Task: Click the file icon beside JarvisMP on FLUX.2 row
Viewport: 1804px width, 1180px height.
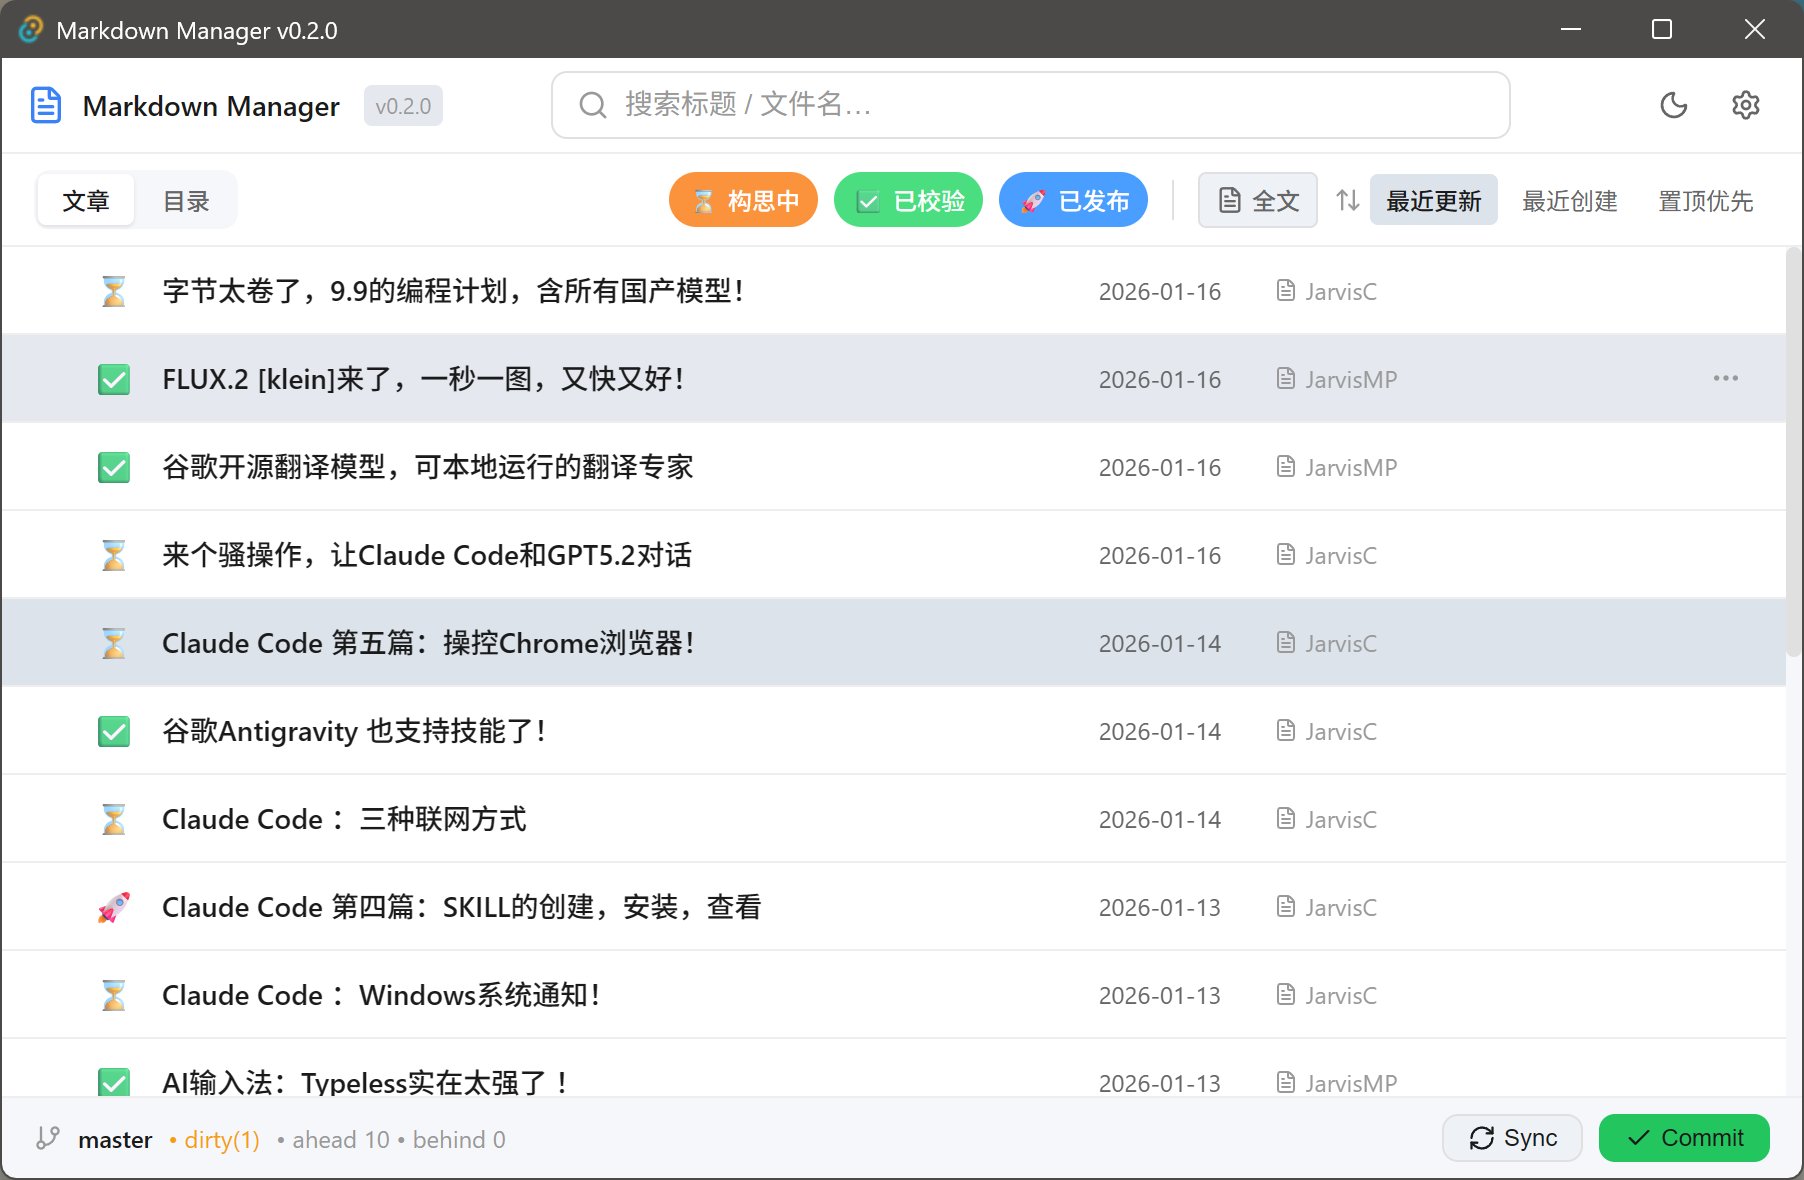Action: [1286, 379]
